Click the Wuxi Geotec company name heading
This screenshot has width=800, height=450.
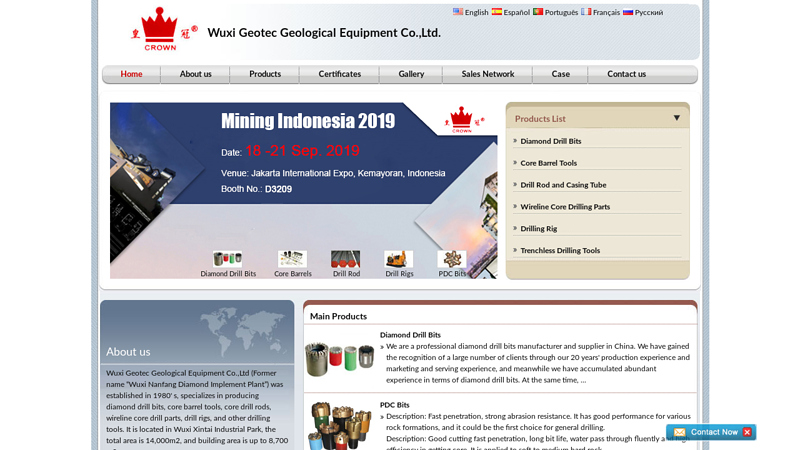click(x=324, y=33)
